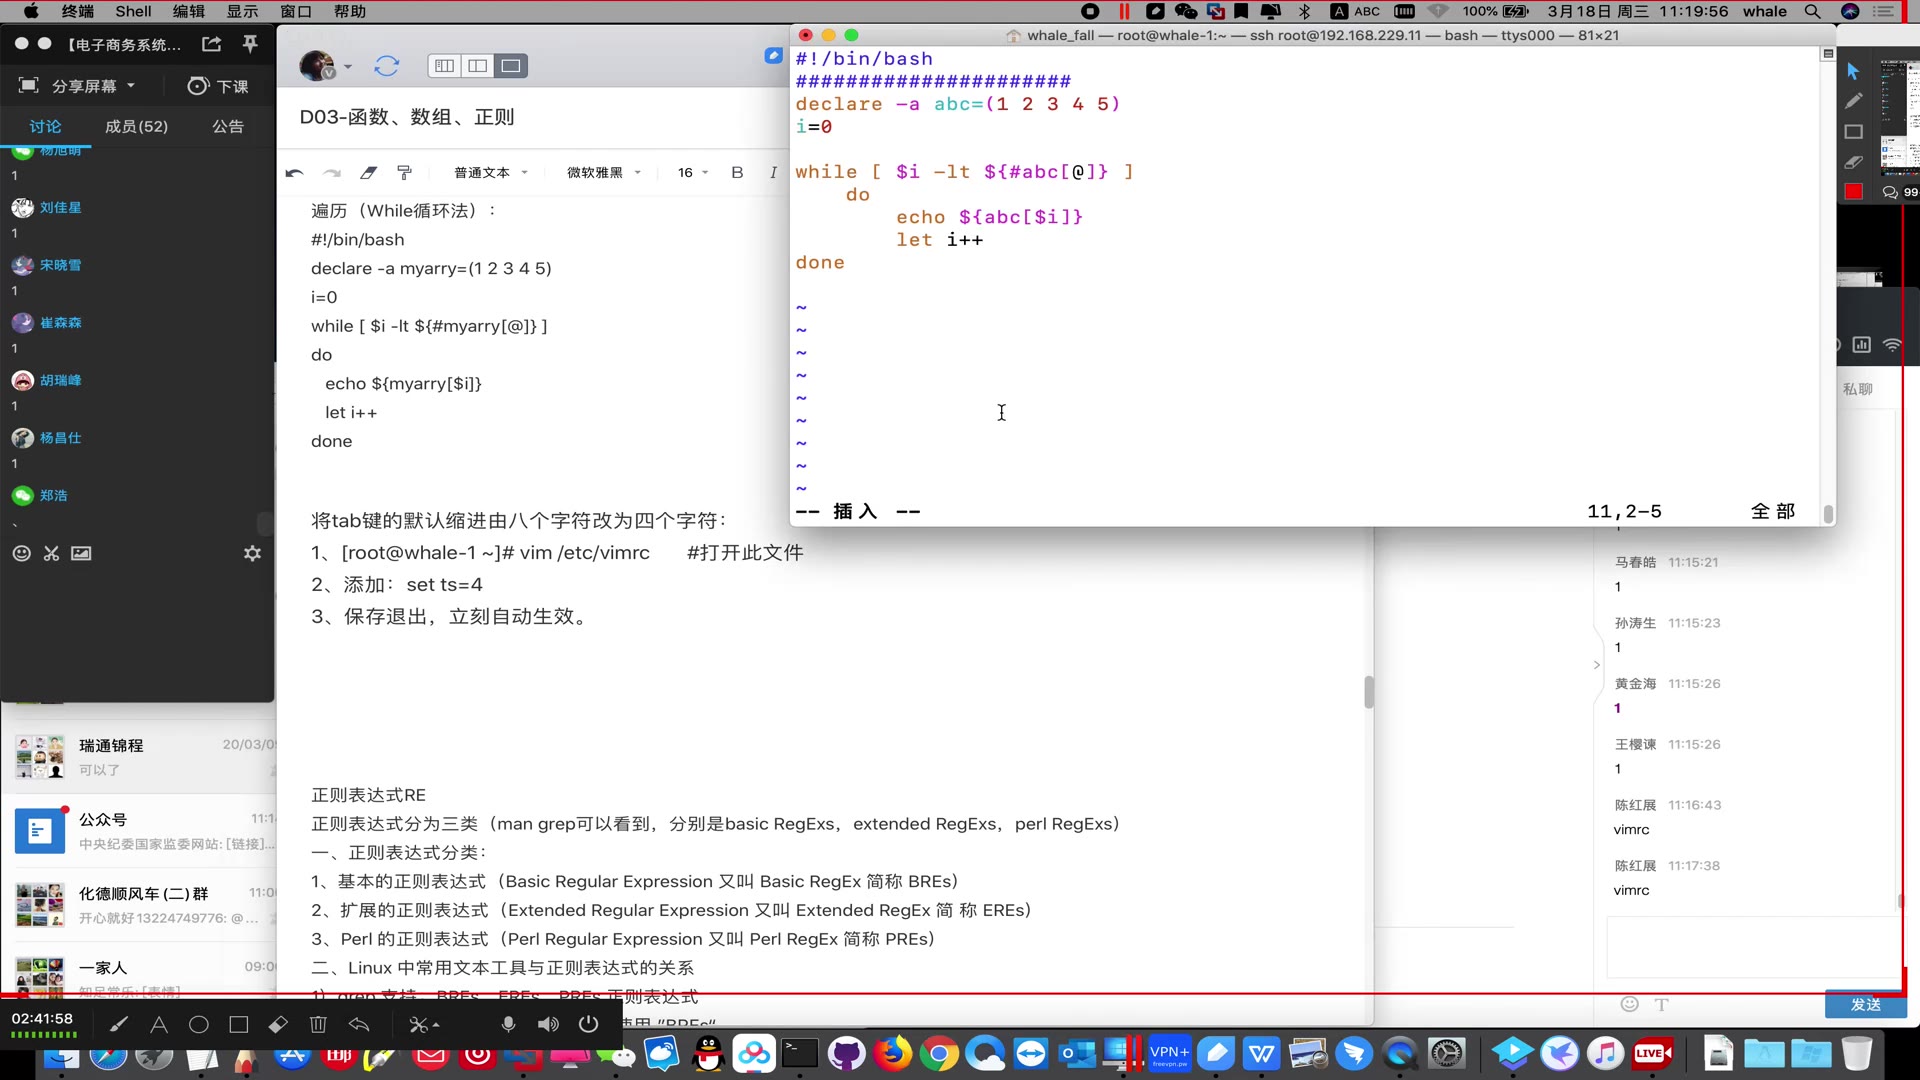Open the 普通文本 paragraph style dropdown
This screenshot has width=1920, height=1080.
490,173
